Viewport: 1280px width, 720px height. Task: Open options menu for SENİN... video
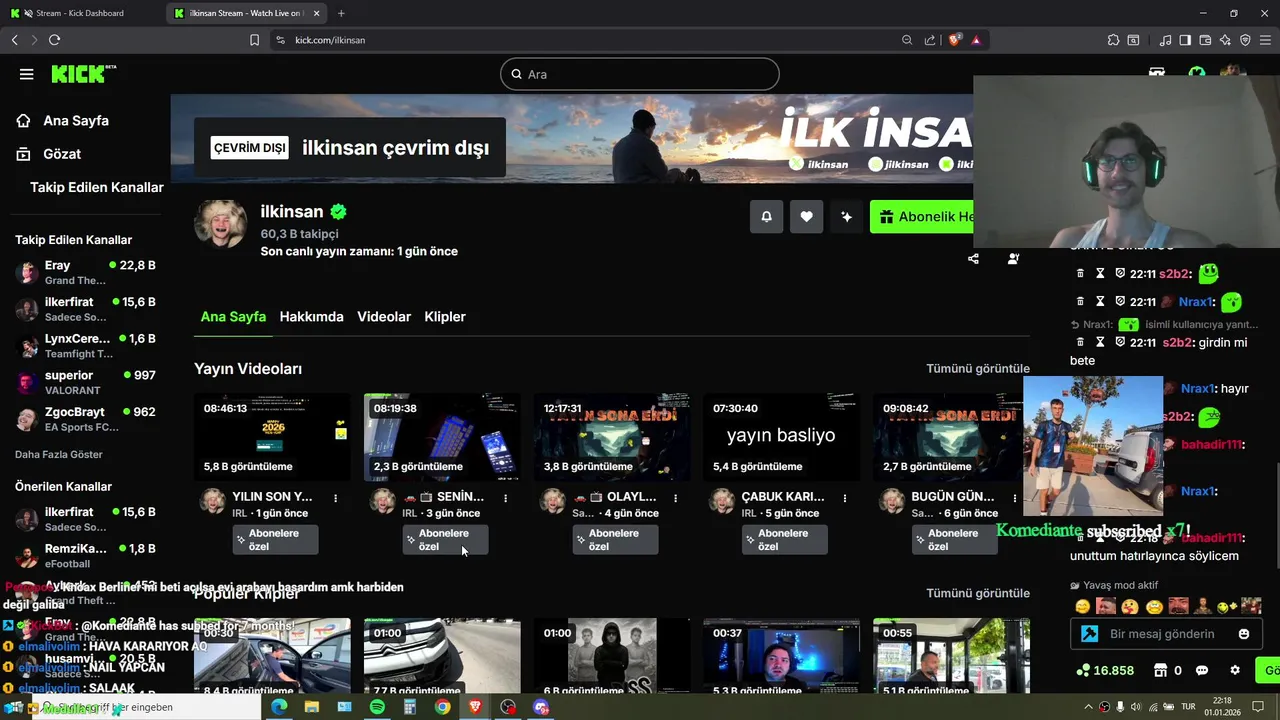[505, 497]
